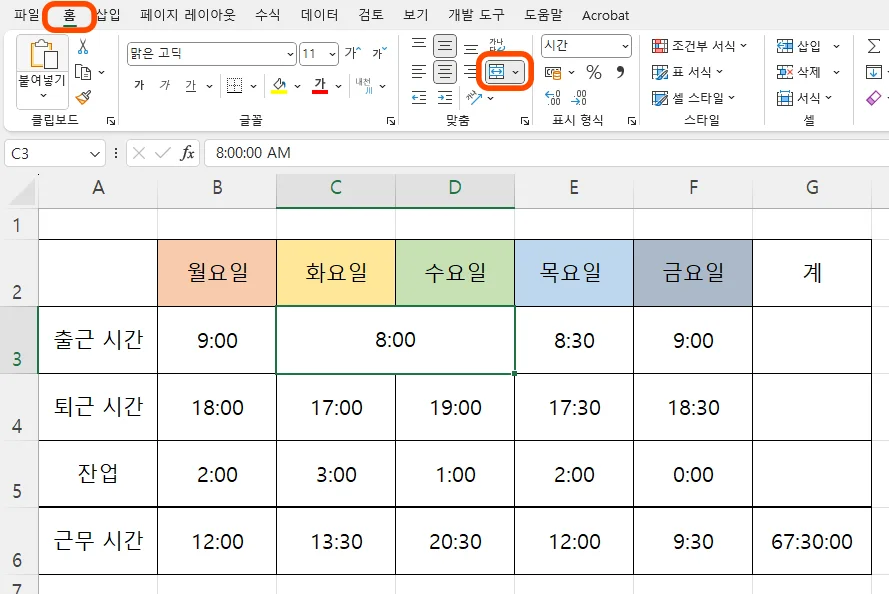Open the 클립보드 dialog launcher
Viewport: 889px width, 594px height.
[x=111, y=121]
